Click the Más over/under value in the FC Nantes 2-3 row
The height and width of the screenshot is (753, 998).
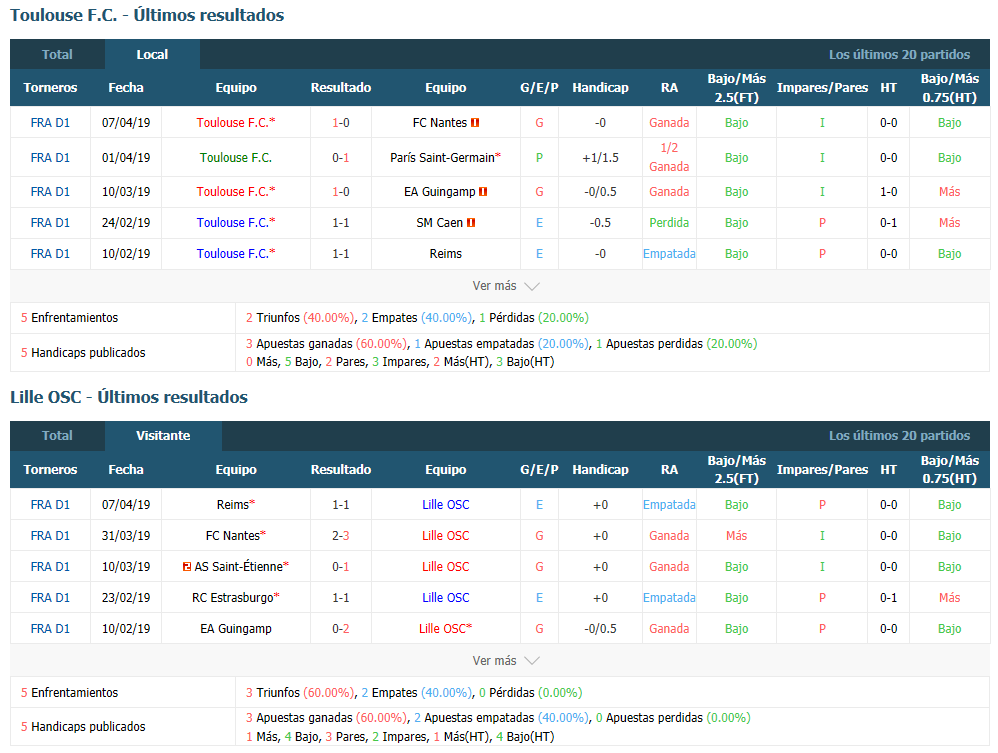pyautogui.click(x=736, y=536)
